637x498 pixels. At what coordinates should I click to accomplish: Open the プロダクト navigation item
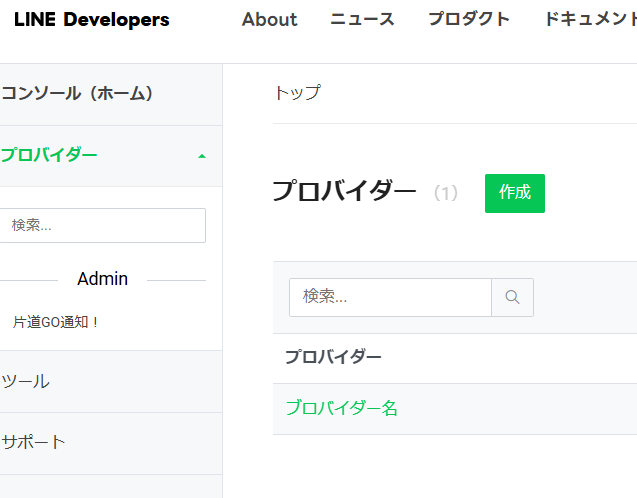pos(469,19)
